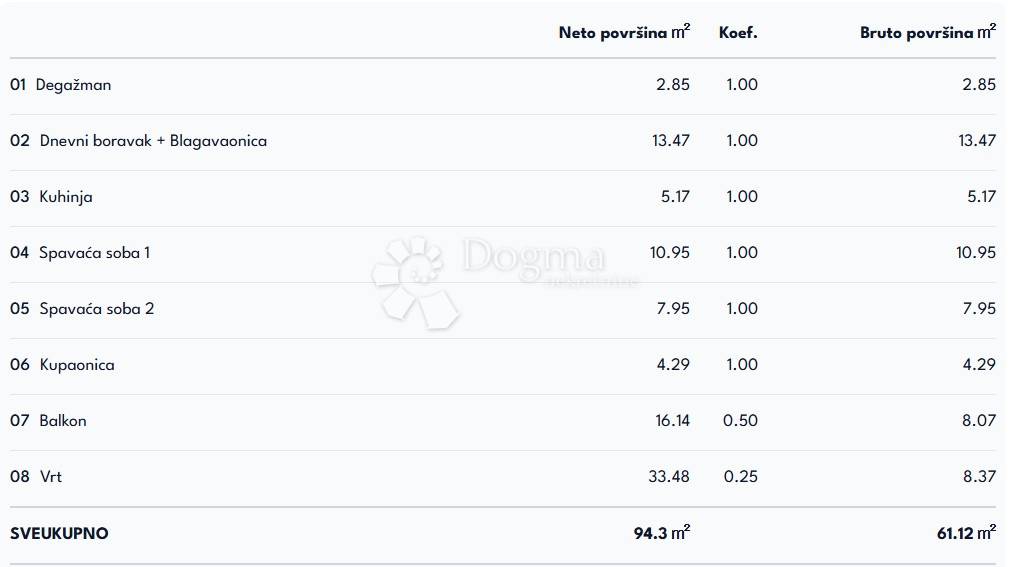1013x567 pixels.
Task: Click the Balkon gross area 8.07
Action: tap(979, 421)
